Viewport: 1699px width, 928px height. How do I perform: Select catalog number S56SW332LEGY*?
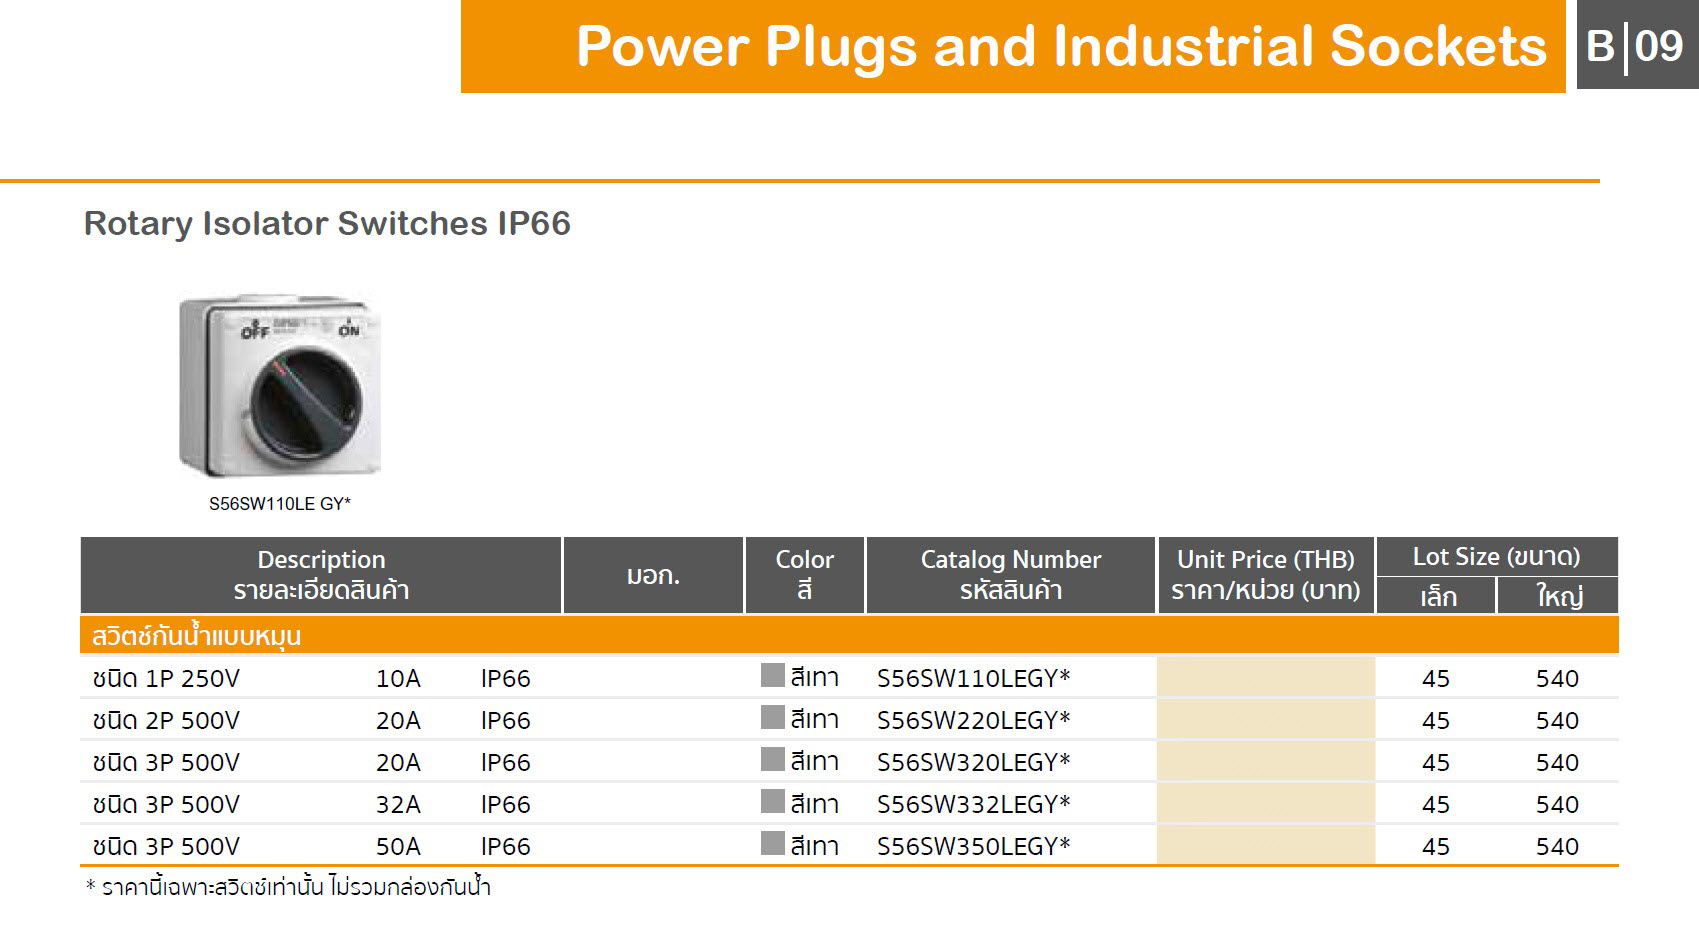973,805
